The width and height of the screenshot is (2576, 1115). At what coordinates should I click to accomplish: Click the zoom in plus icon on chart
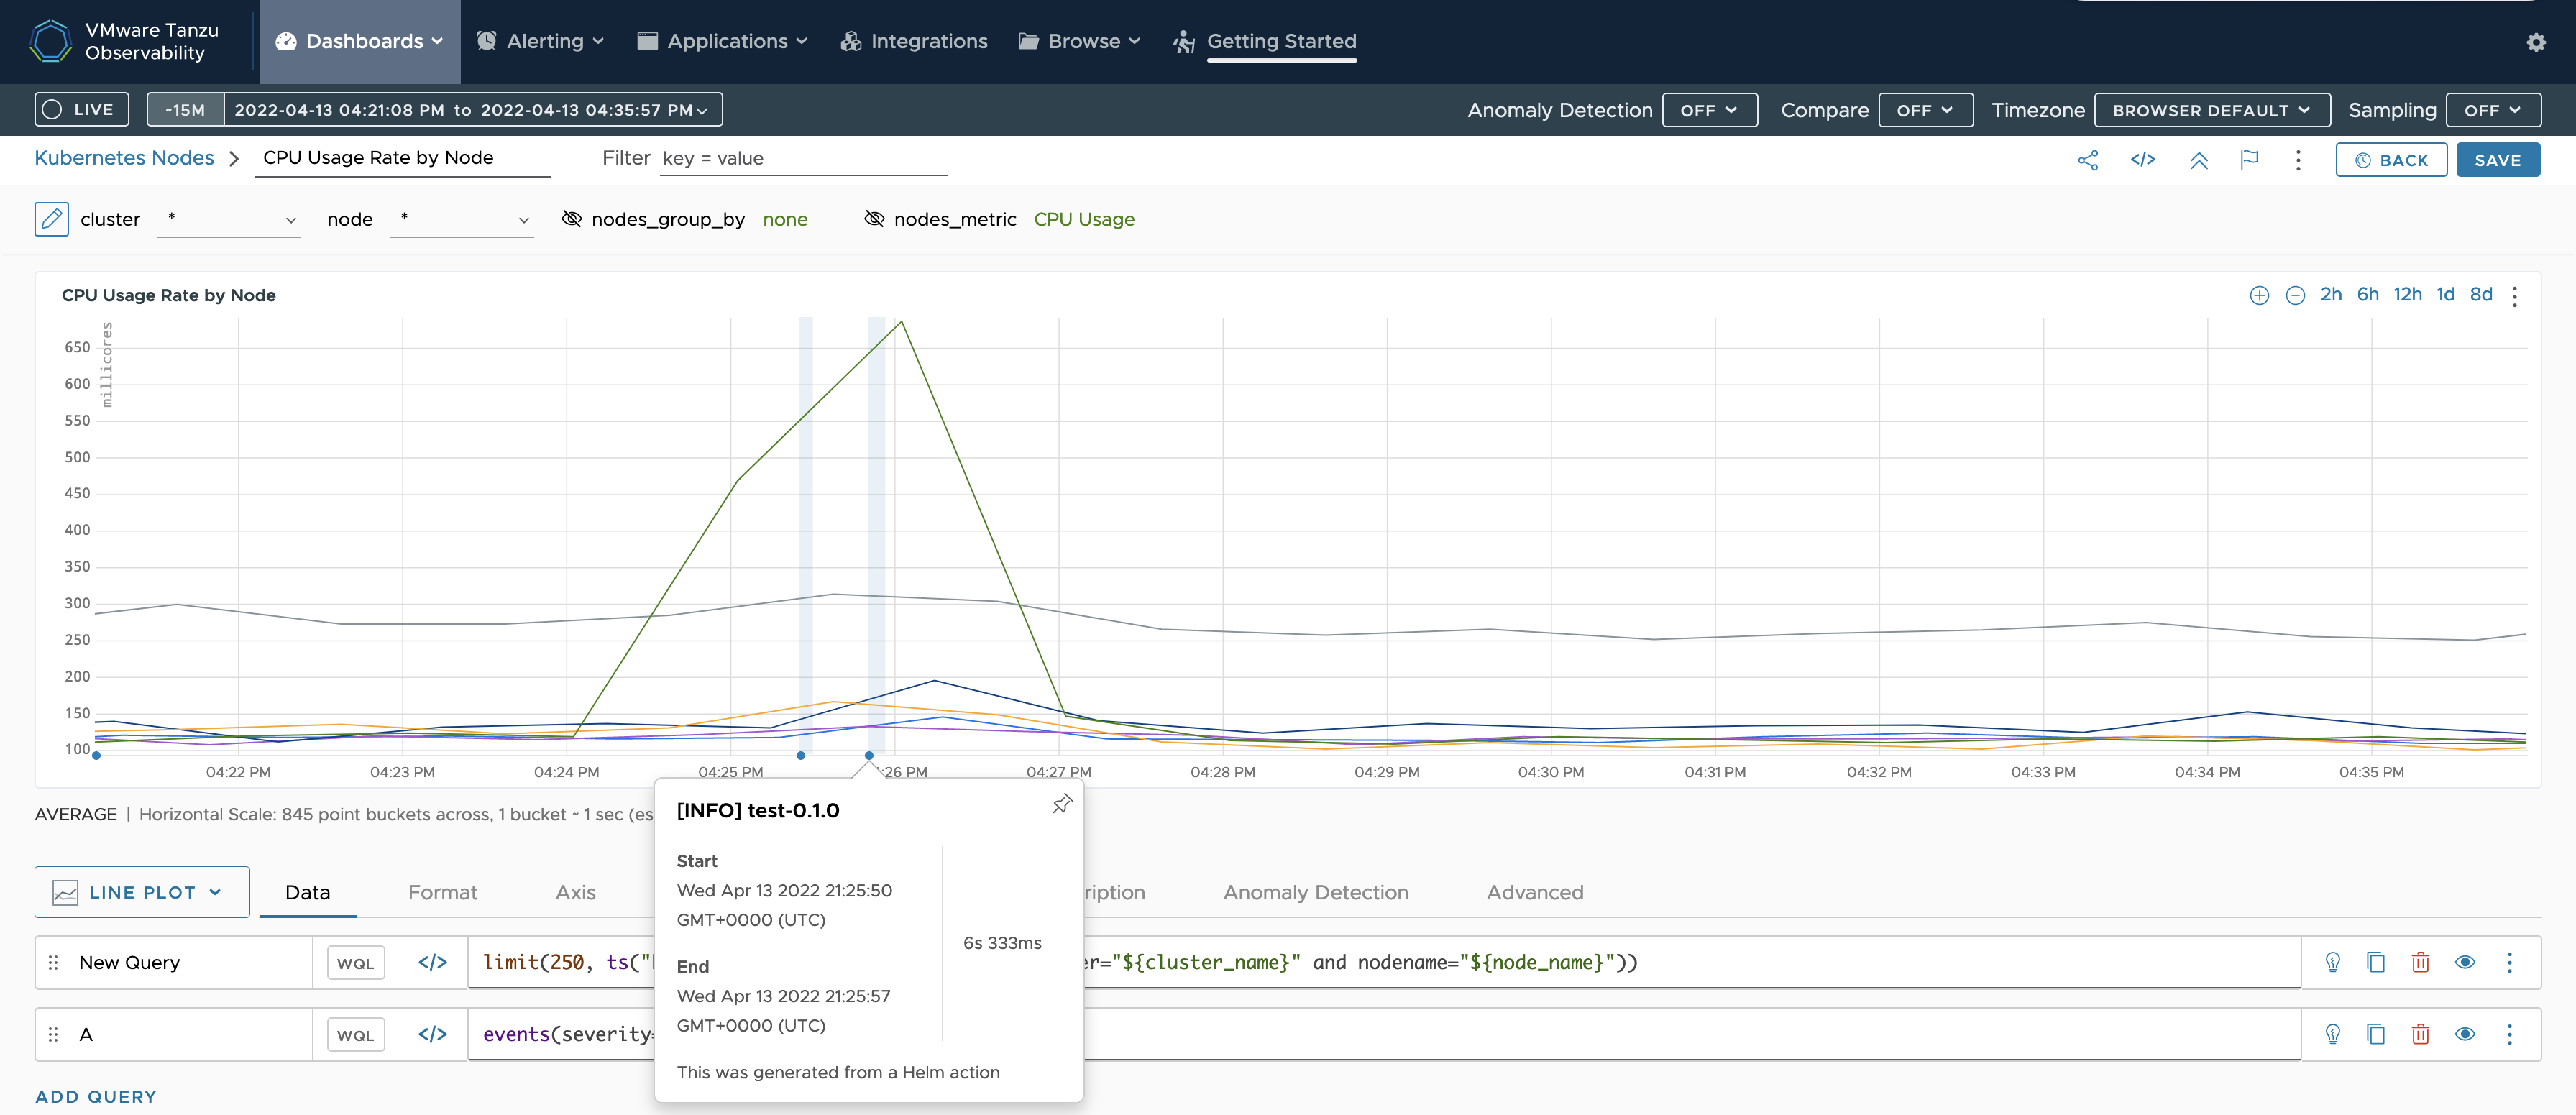[2259, 295]
